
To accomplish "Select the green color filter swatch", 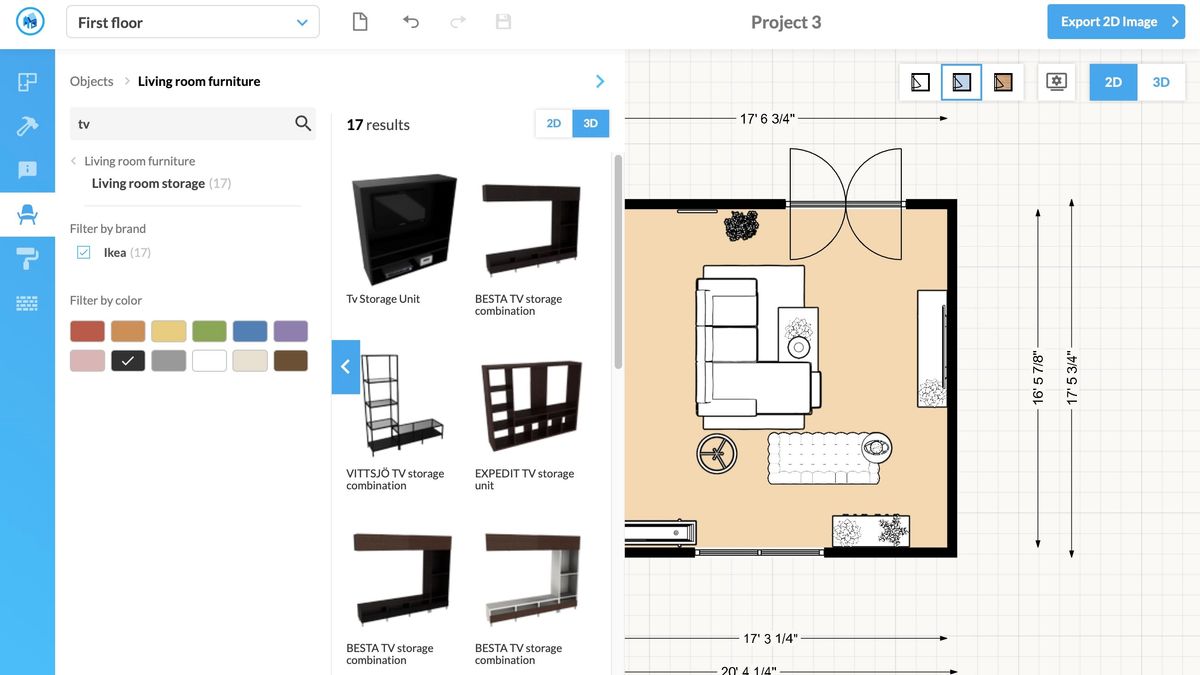I will 209,330.
